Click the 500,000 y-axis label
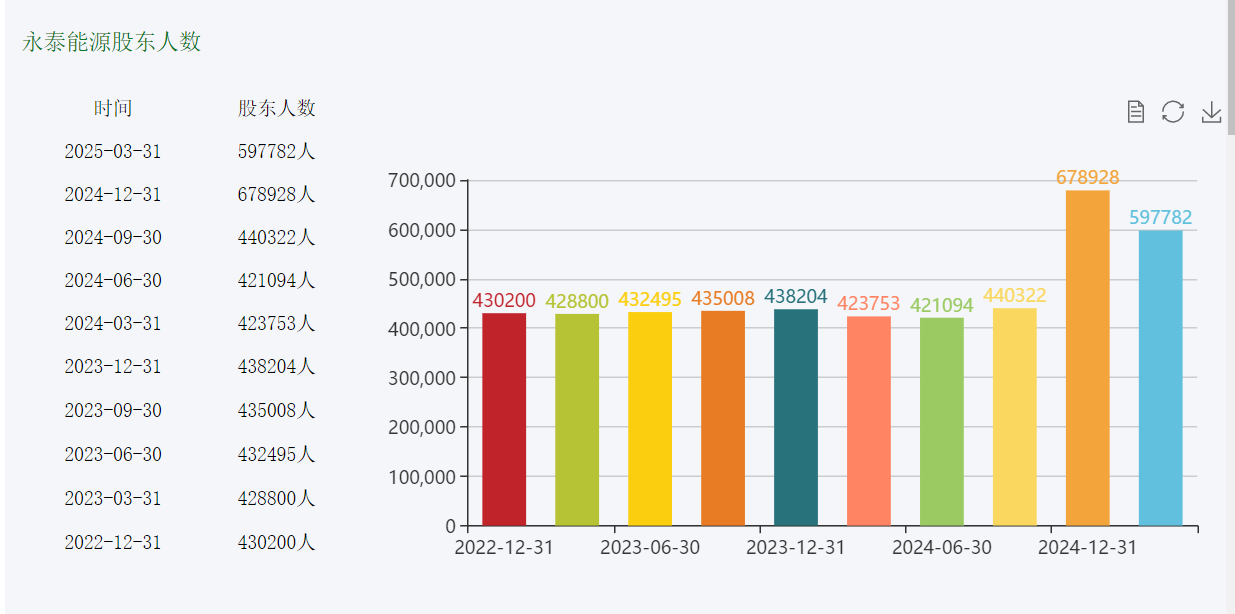 (421, 279)
